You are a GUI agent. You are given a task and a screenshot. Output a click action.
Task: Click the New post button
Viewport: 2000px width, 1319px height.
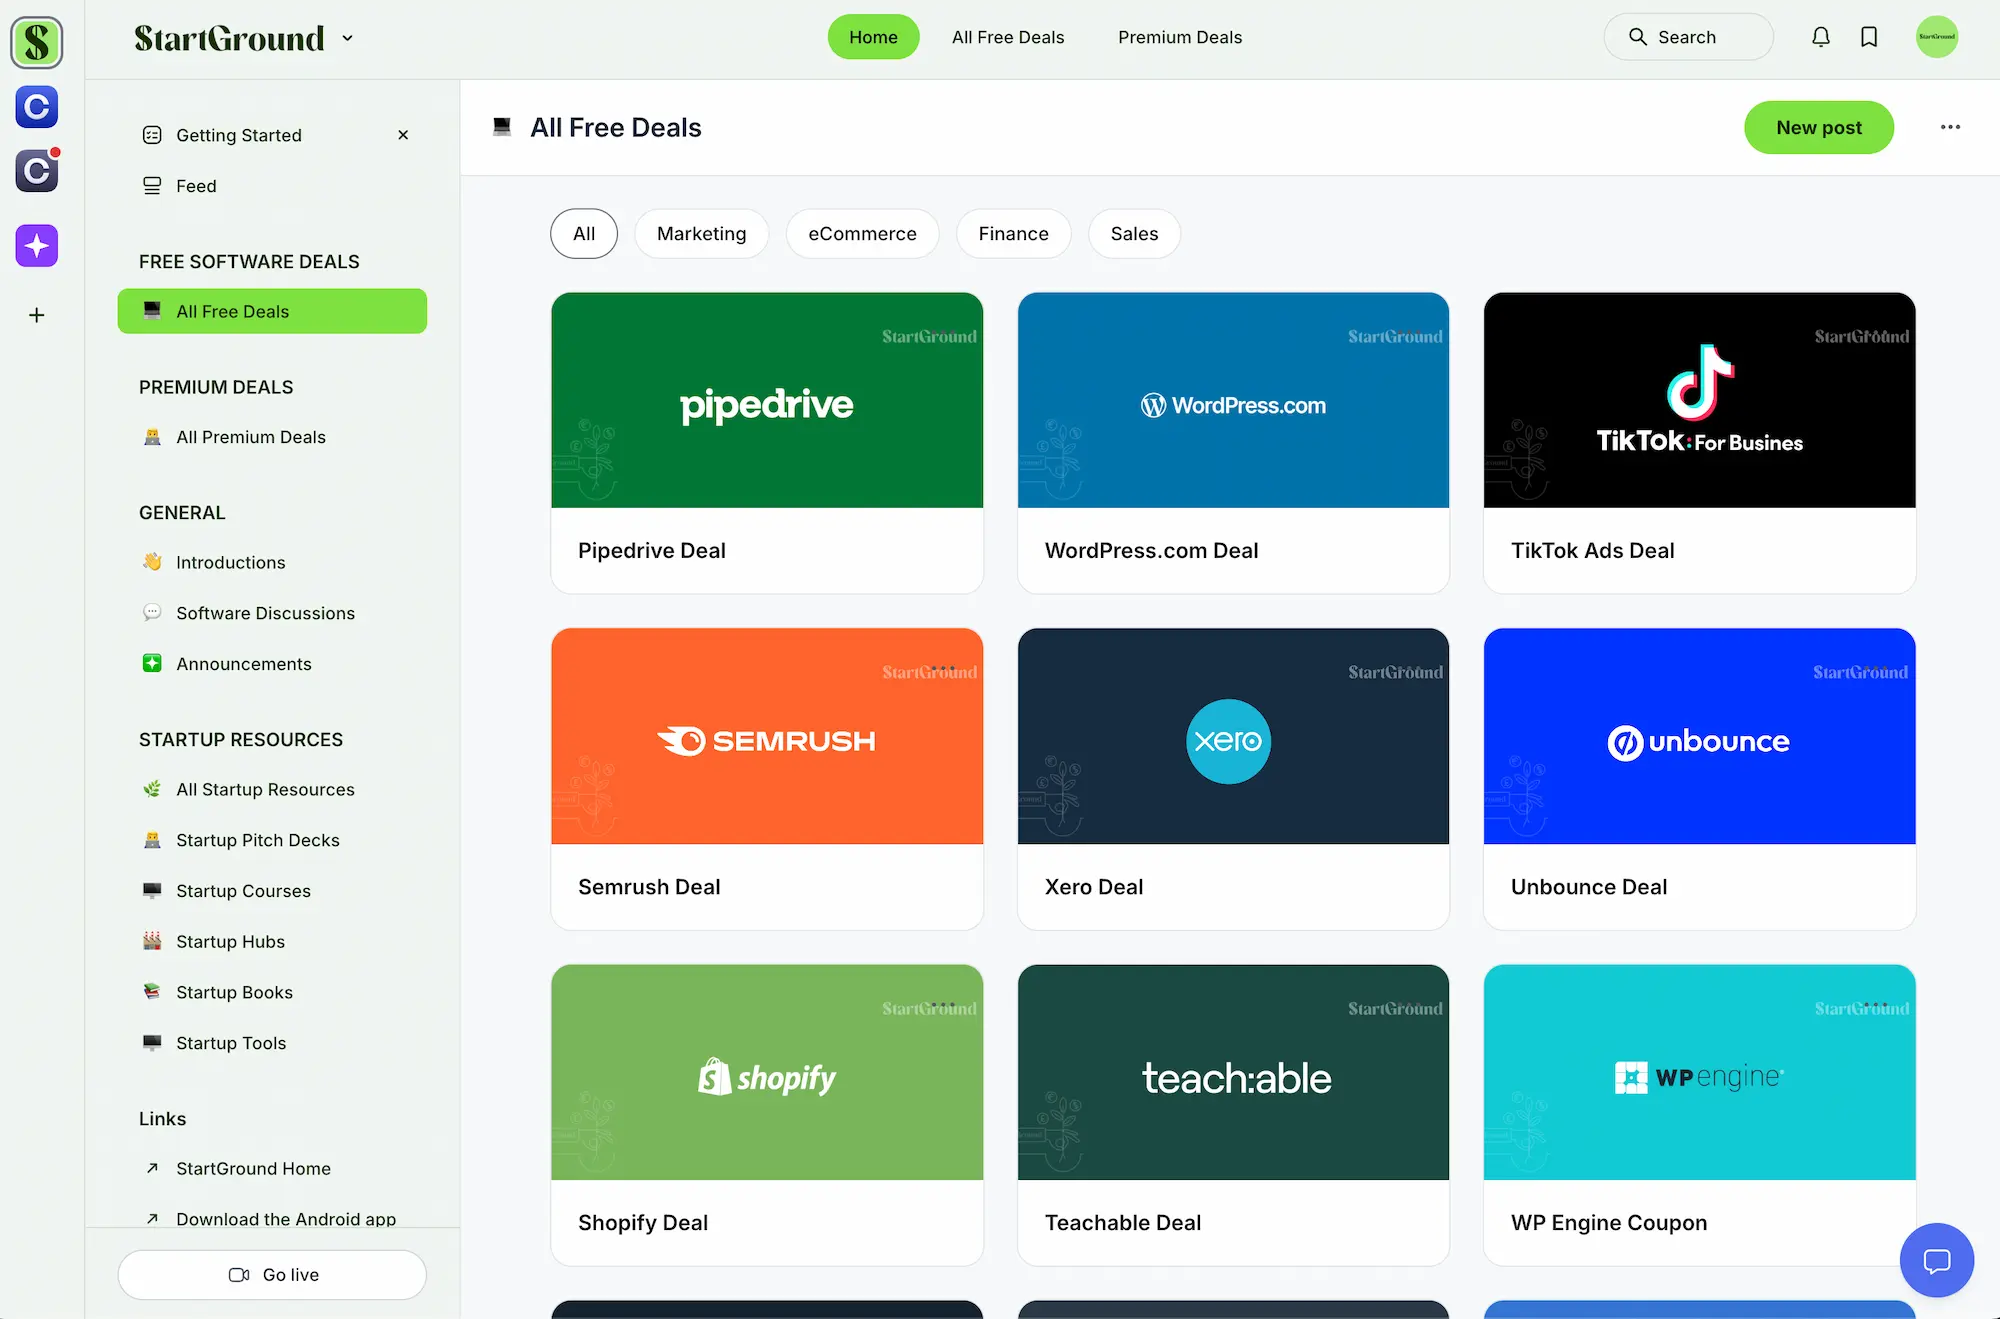point(1819,127)
